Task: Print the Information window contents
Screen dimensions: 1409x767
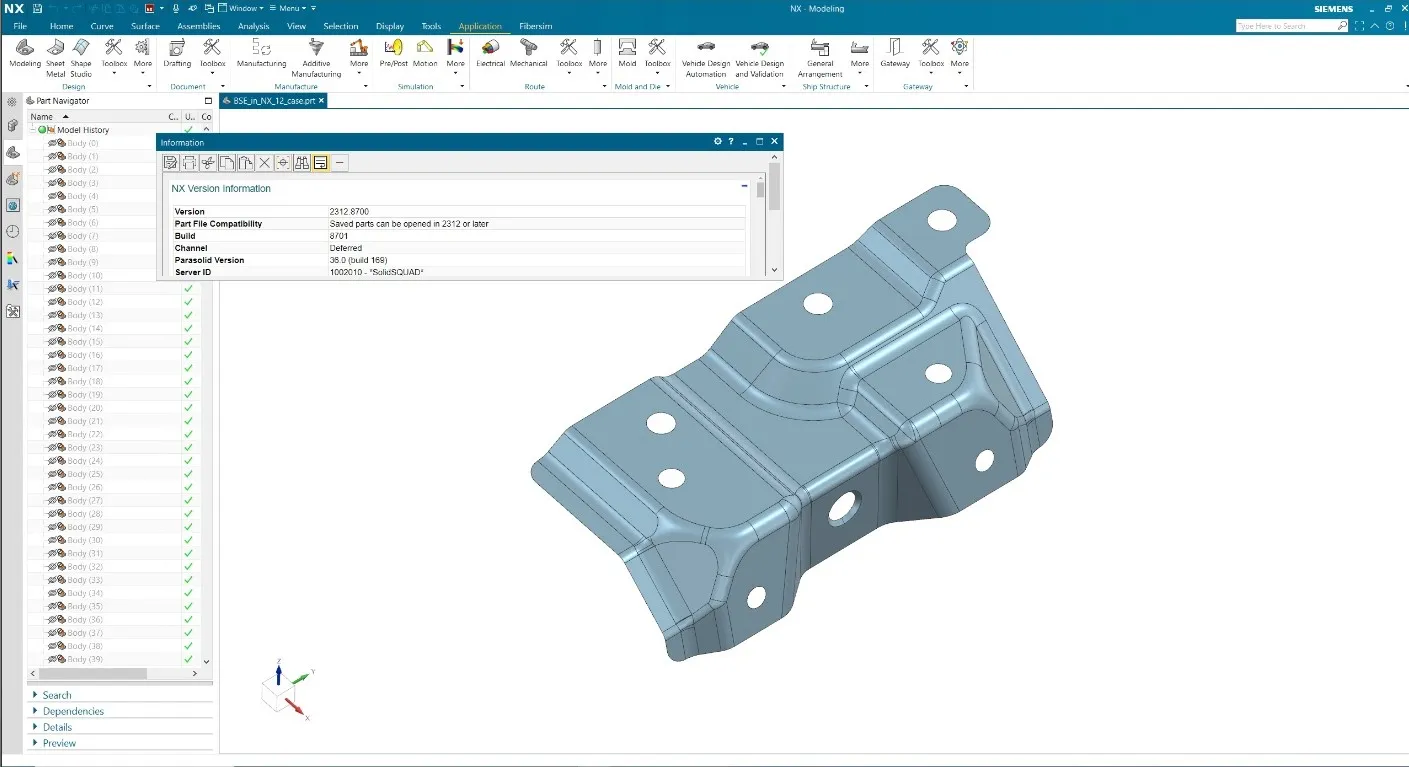Action: [189, 162]
